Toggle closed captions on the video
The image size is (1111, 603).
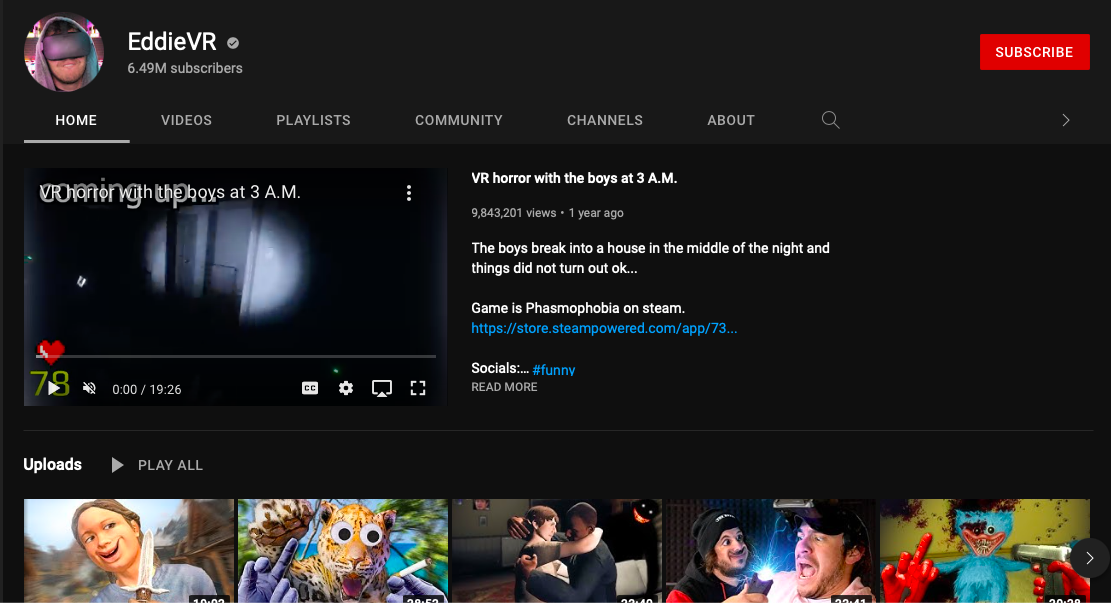pyautogui.click(x=310, y=388)
